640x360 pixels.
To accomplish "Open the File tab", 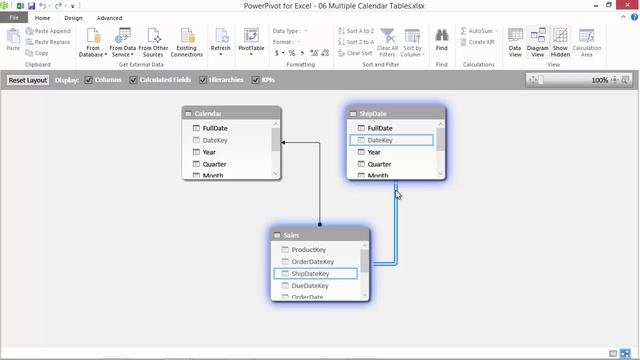I will [14, 18].
